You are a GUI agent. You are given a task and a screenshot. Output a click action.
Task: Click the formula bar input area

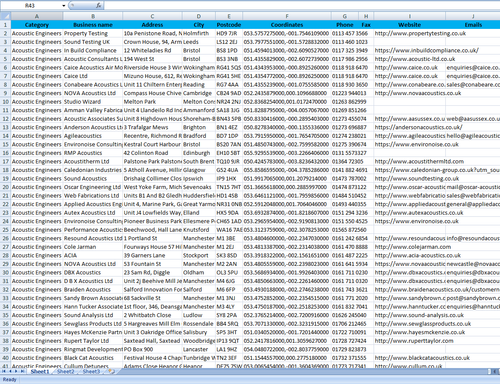click(302, 6)
